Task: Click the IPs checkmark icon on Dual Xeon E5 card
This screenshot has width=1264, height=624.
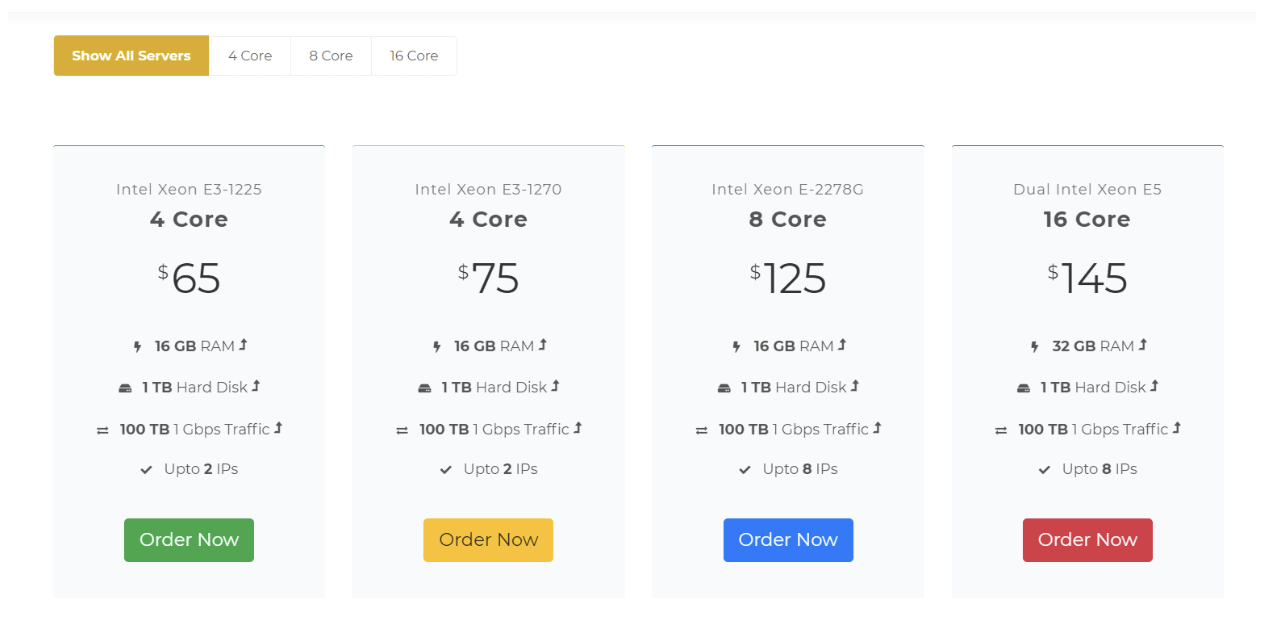Action: (1044, 470)
